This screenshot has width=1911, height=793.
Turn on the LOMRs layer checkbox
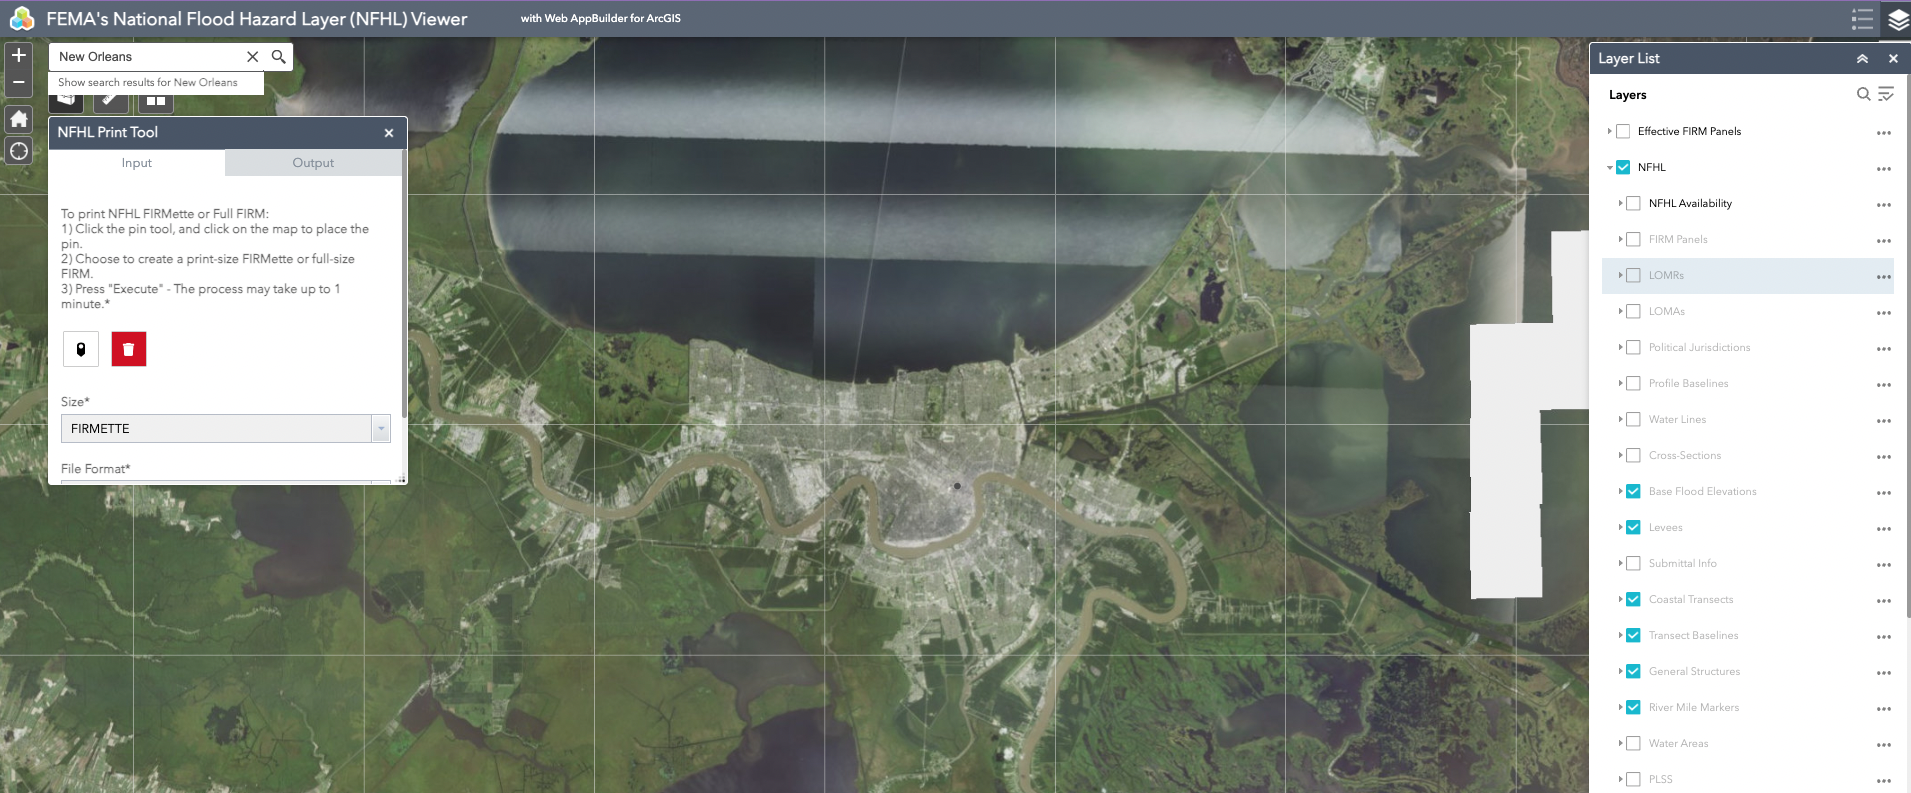point(1633,276)
